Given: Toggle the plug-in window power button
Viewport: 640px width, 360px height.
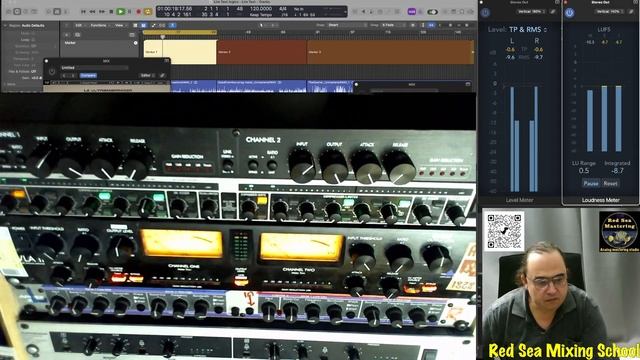Looking at the screenshot, I should coord(52,72).
